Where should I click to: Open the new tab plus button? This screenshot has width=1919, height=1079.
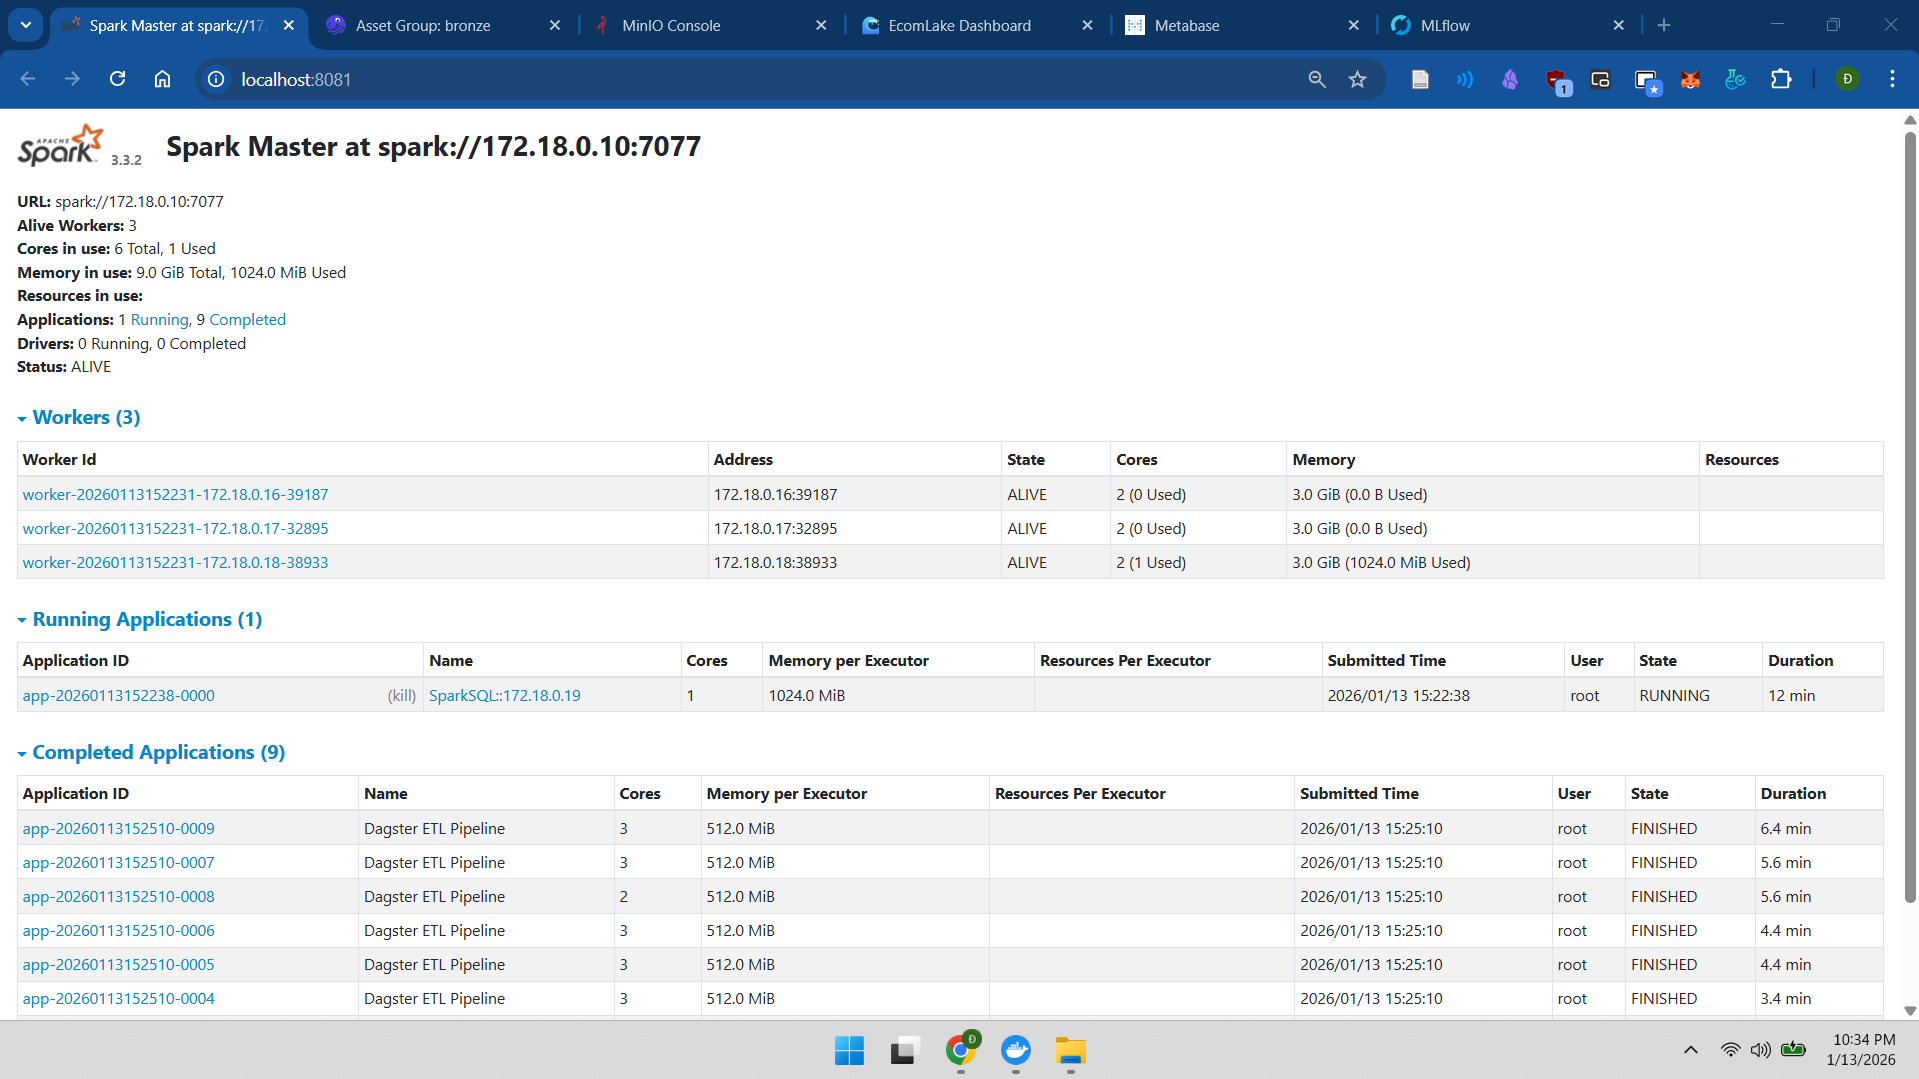[x=1664, y=25]
